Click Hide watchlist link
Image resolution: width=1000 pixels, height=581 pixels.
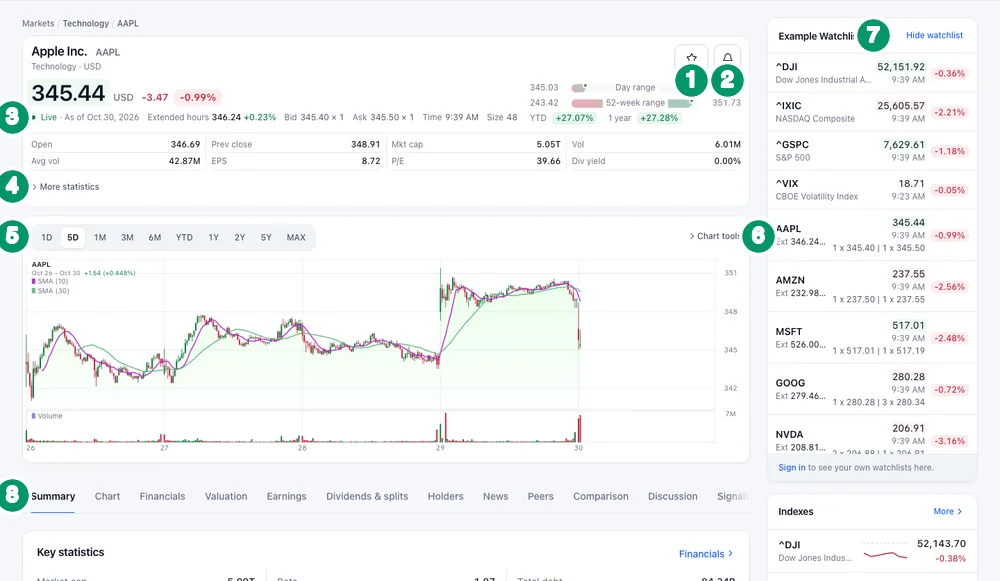coord(934,35)
